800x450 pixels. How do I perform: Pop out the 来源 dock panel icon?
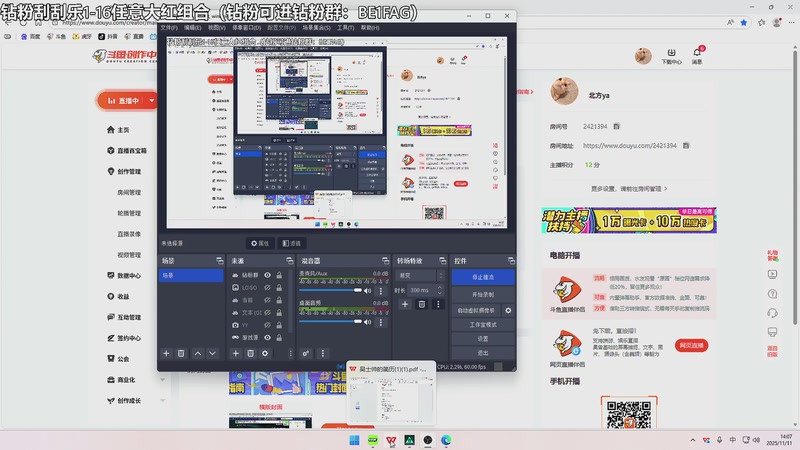(290, 261)
